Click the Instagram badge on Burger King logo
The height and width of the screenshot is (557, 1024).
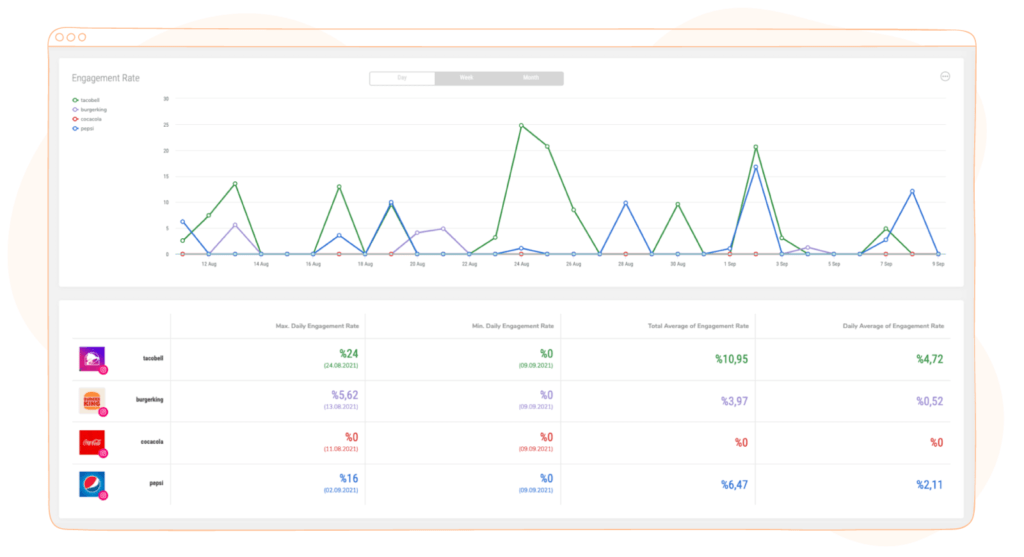click(x=103, y=412)
